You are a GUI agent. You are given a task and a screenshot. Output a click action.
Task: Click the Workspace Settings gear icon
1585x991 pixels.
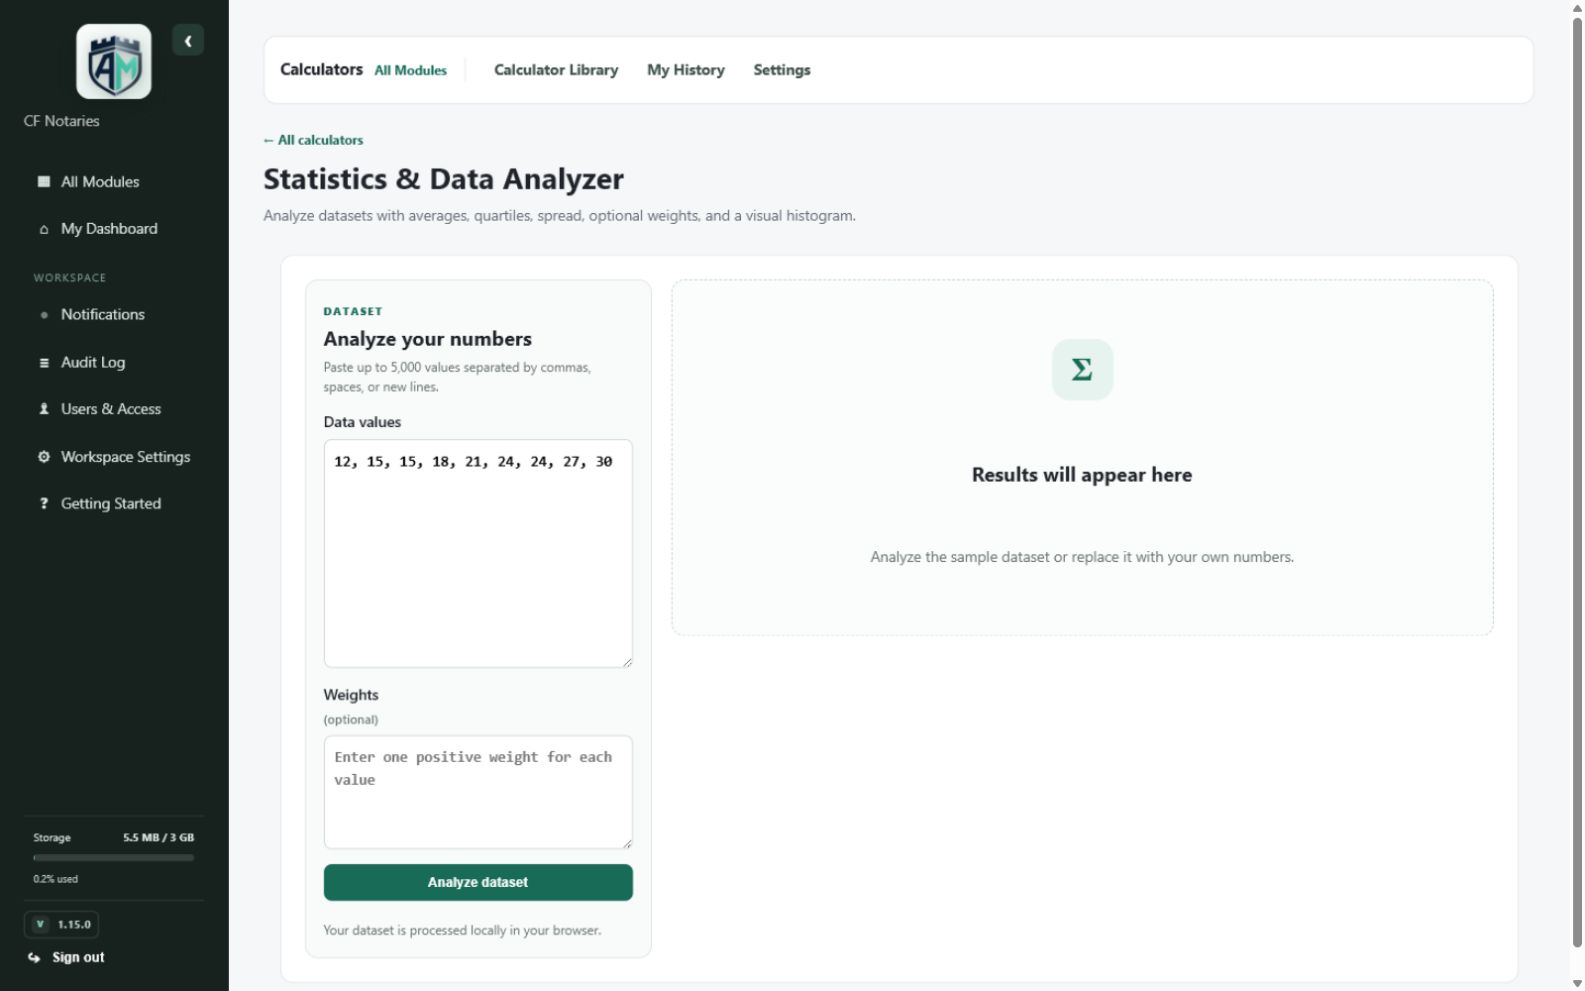click(x=44, y=457)
